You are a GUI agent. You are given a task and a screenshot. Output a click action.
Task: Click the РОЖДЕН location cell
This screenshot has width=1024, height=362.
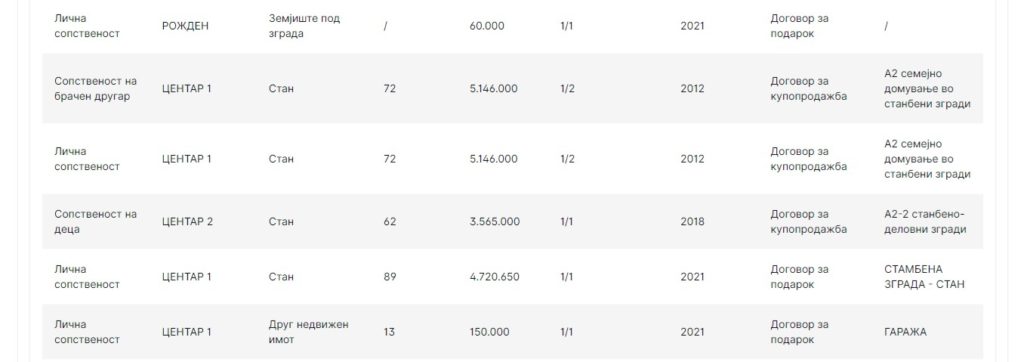[x=185, y=26]
